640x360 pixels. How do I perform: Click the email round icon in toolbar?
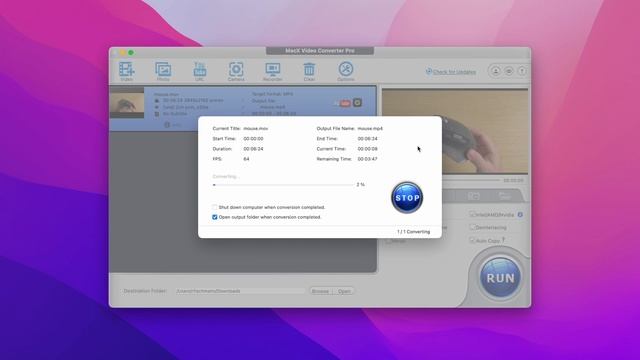pos(509,71)
